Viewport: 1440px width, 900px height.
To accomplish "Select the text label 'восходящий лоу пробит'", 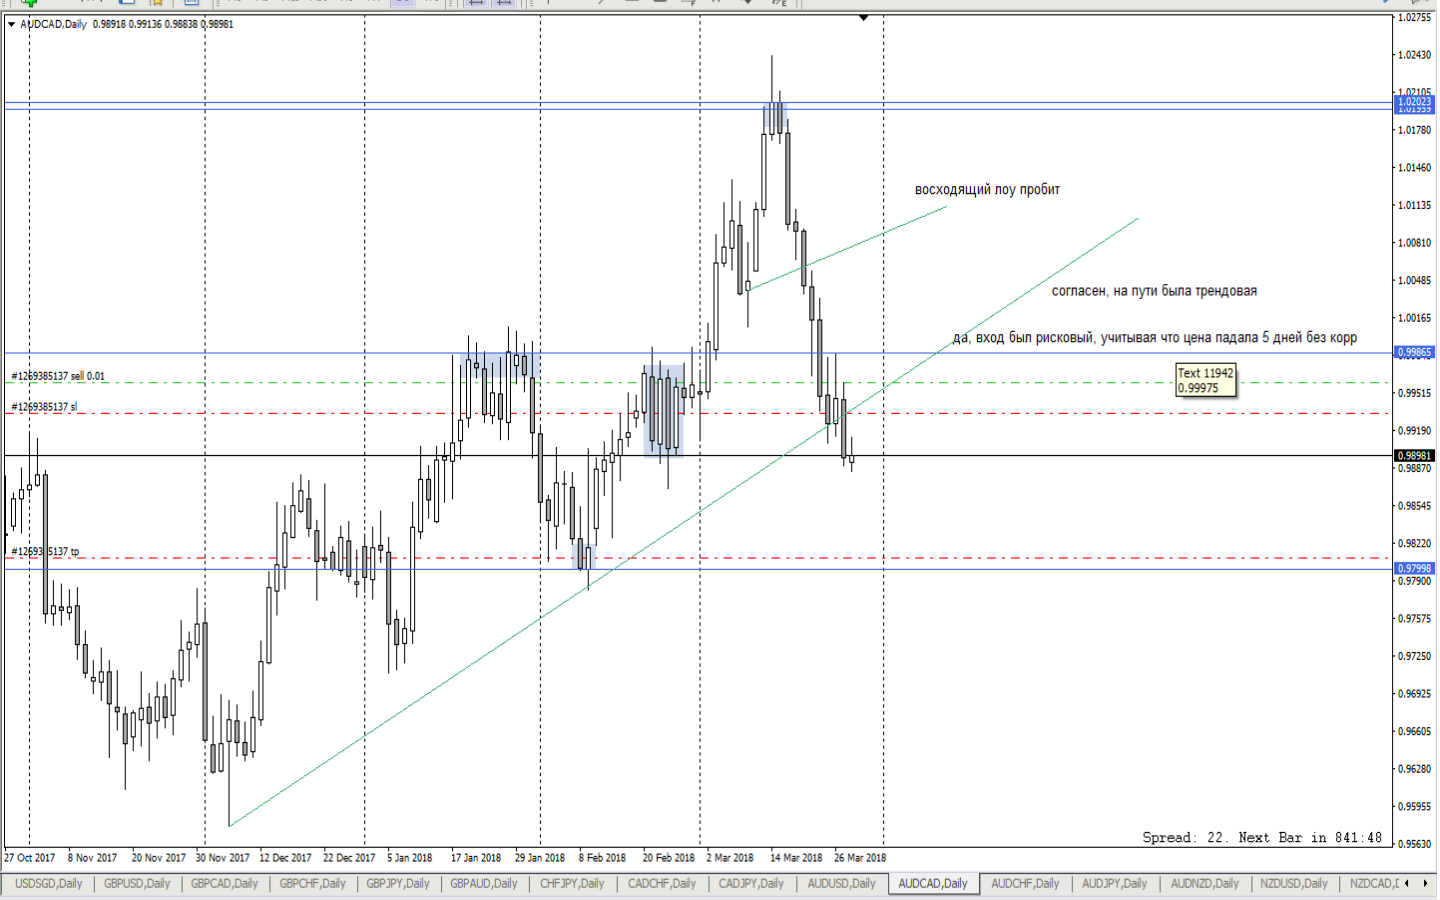I will [987, 190].
